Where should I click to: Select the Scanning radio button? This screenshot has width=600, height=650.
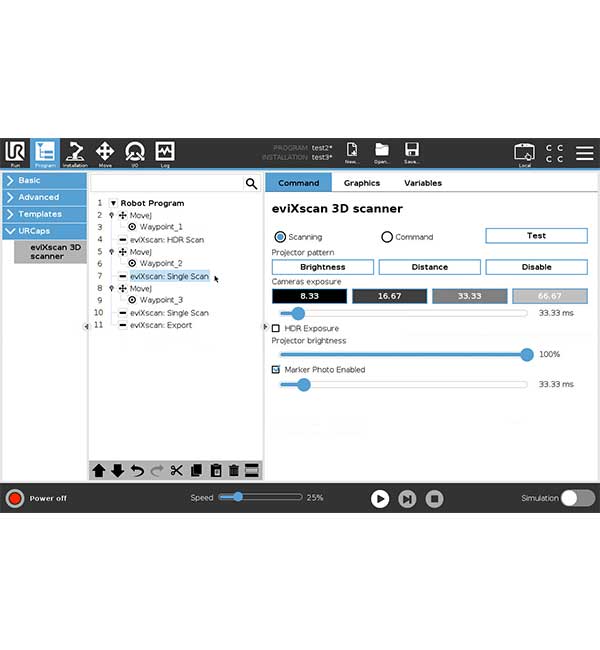pyautogui.click(x=280, y=237)
